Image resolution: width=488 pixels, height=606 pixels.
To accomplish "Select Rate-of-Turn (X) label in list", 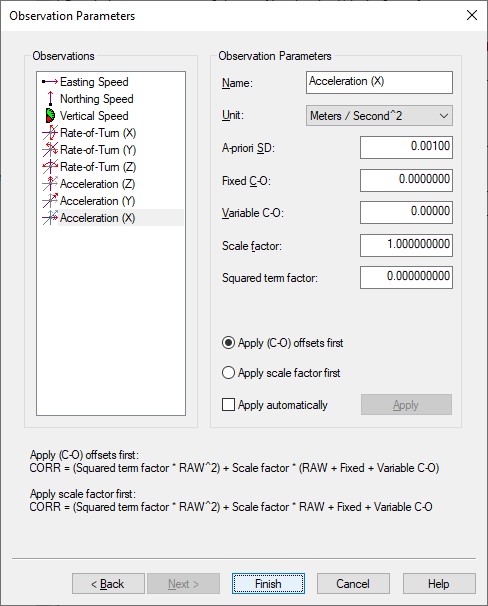I will 98,133.
